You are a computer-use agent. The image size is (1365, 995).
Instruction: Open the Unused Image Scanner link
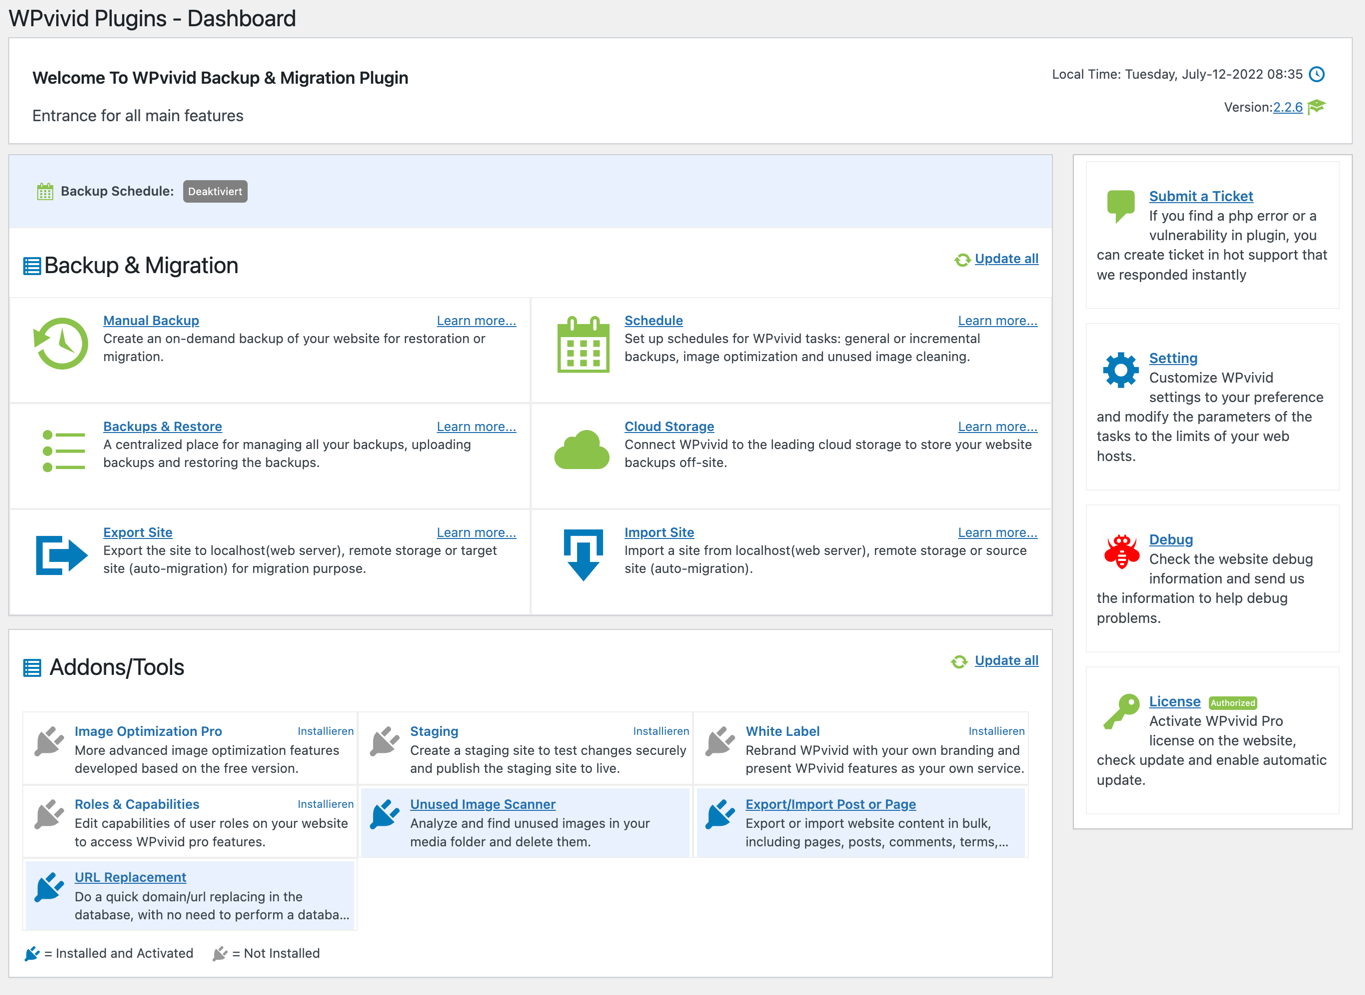[x=482, y=804]
